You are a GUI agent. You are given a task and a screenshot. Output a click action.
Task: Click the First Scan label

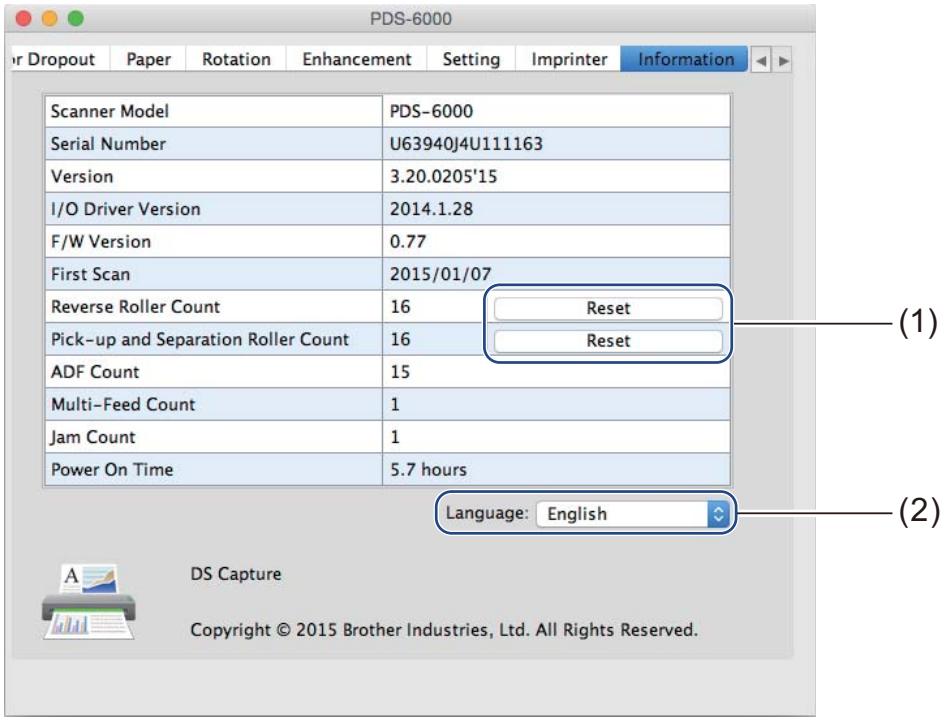(90, 274)
